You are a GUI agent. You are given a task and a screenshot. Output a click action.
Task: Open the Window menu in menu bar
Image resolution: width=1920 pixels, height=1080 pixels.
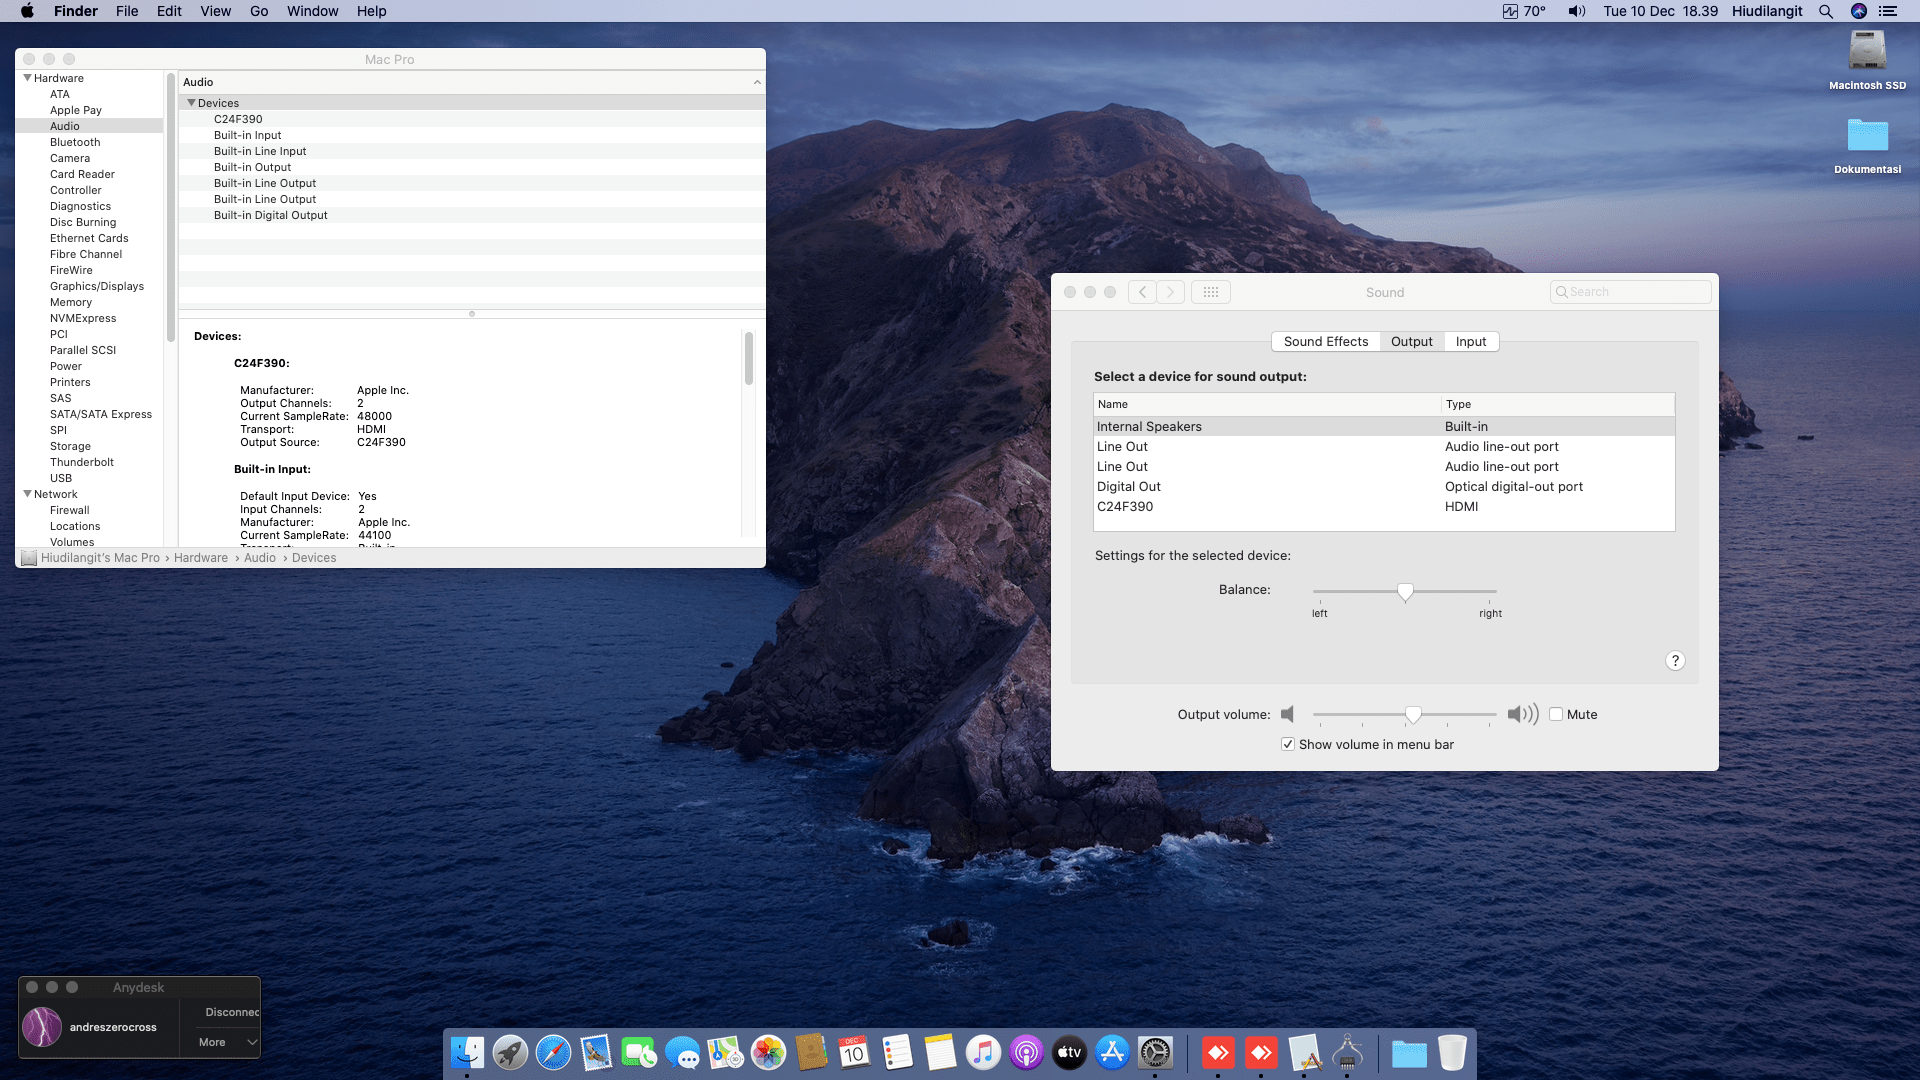tap(312, 11)
